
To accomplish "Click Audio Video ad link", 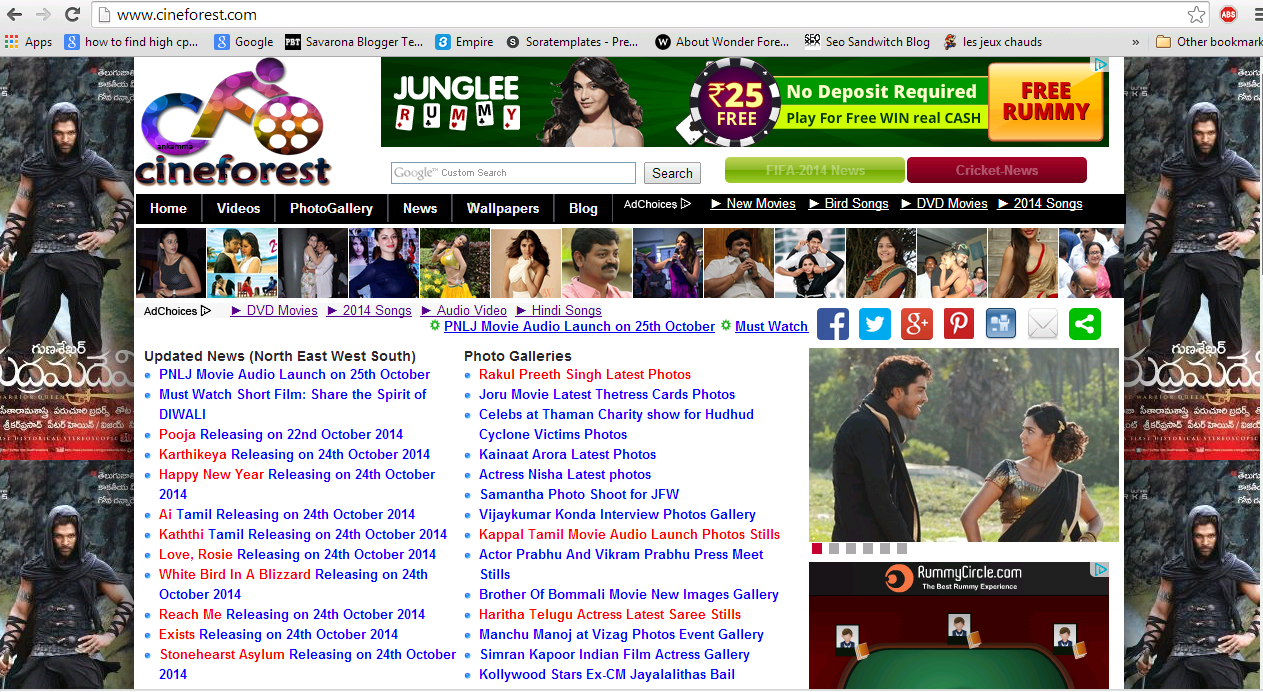I will pos(464,310).
